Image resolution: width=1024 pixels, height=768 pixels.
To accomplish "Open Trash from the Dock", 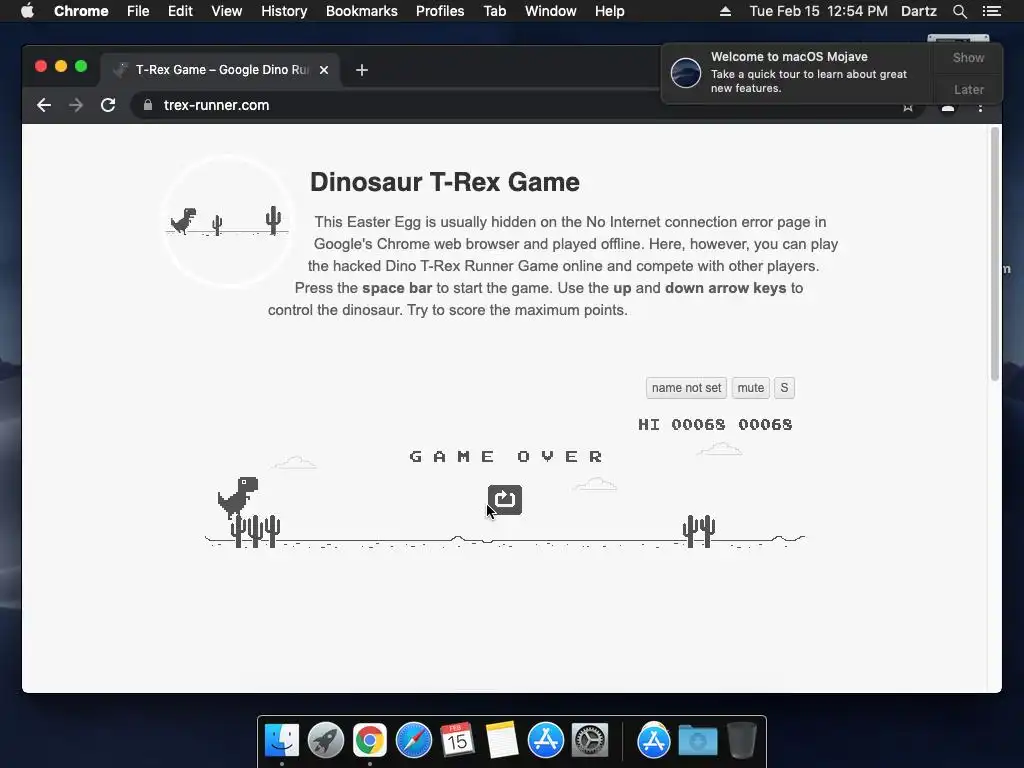I will (x=741, y=741).
